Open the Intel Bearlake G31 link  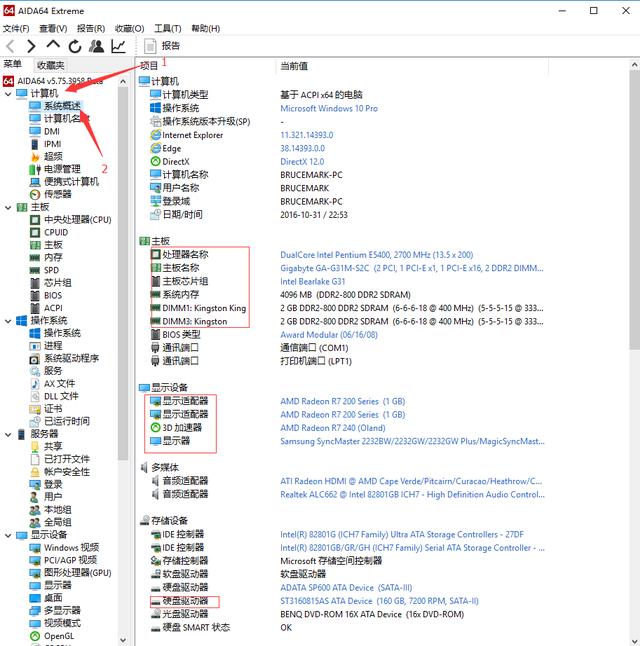(x=312, y=281)
